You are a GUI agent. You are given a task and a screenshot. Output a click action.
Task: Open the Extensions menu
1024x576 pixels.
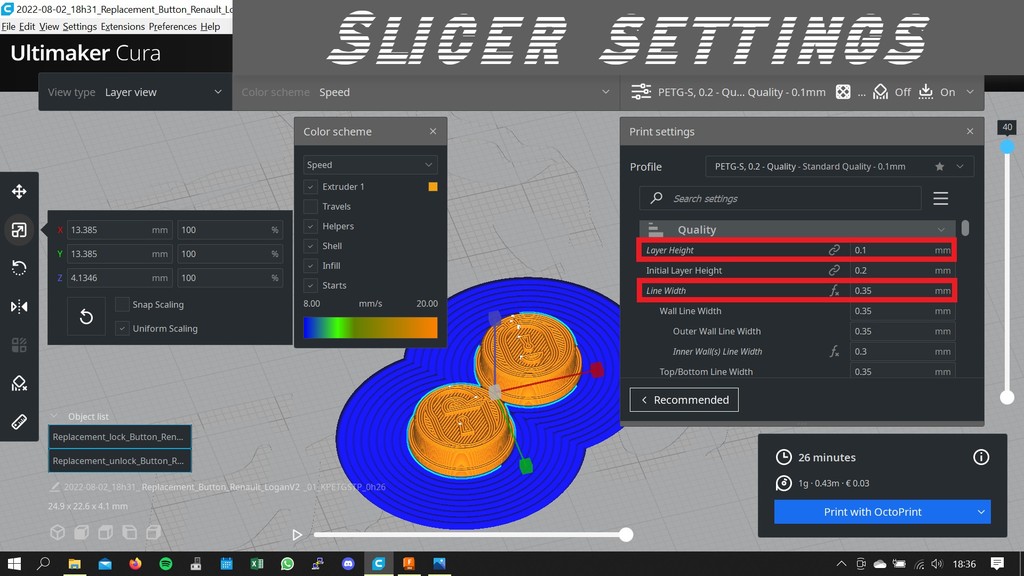click(123, 27)
